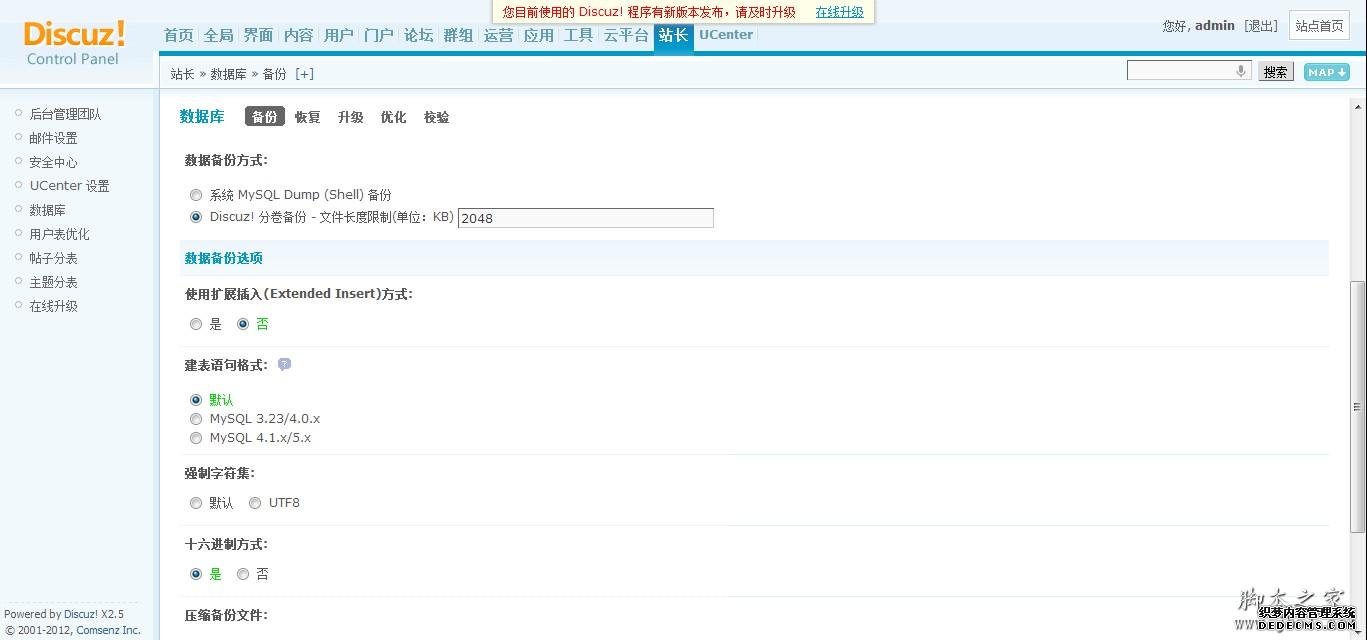This screenshot has height=640, width=1367.
Task: Open the 内容 top menu
Action: click(x=298, y=35)
